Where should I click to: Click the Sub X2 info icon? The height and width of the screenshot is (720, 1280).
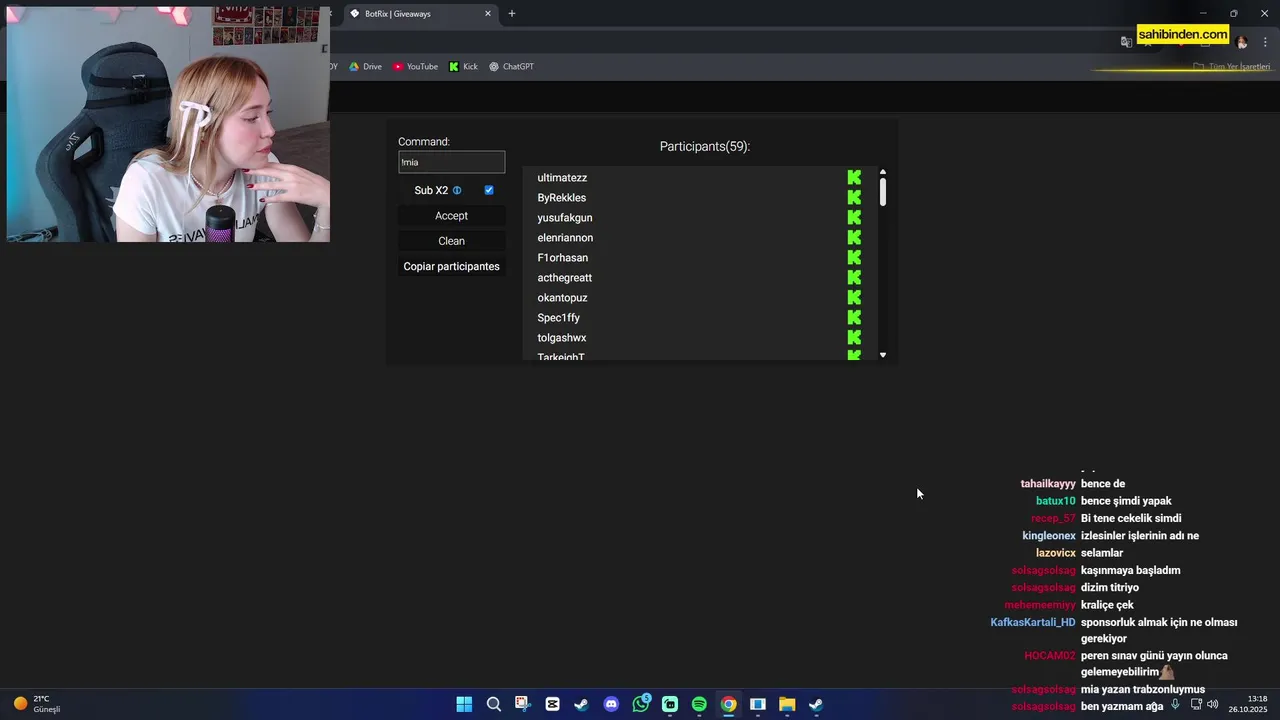click(457, 190)
